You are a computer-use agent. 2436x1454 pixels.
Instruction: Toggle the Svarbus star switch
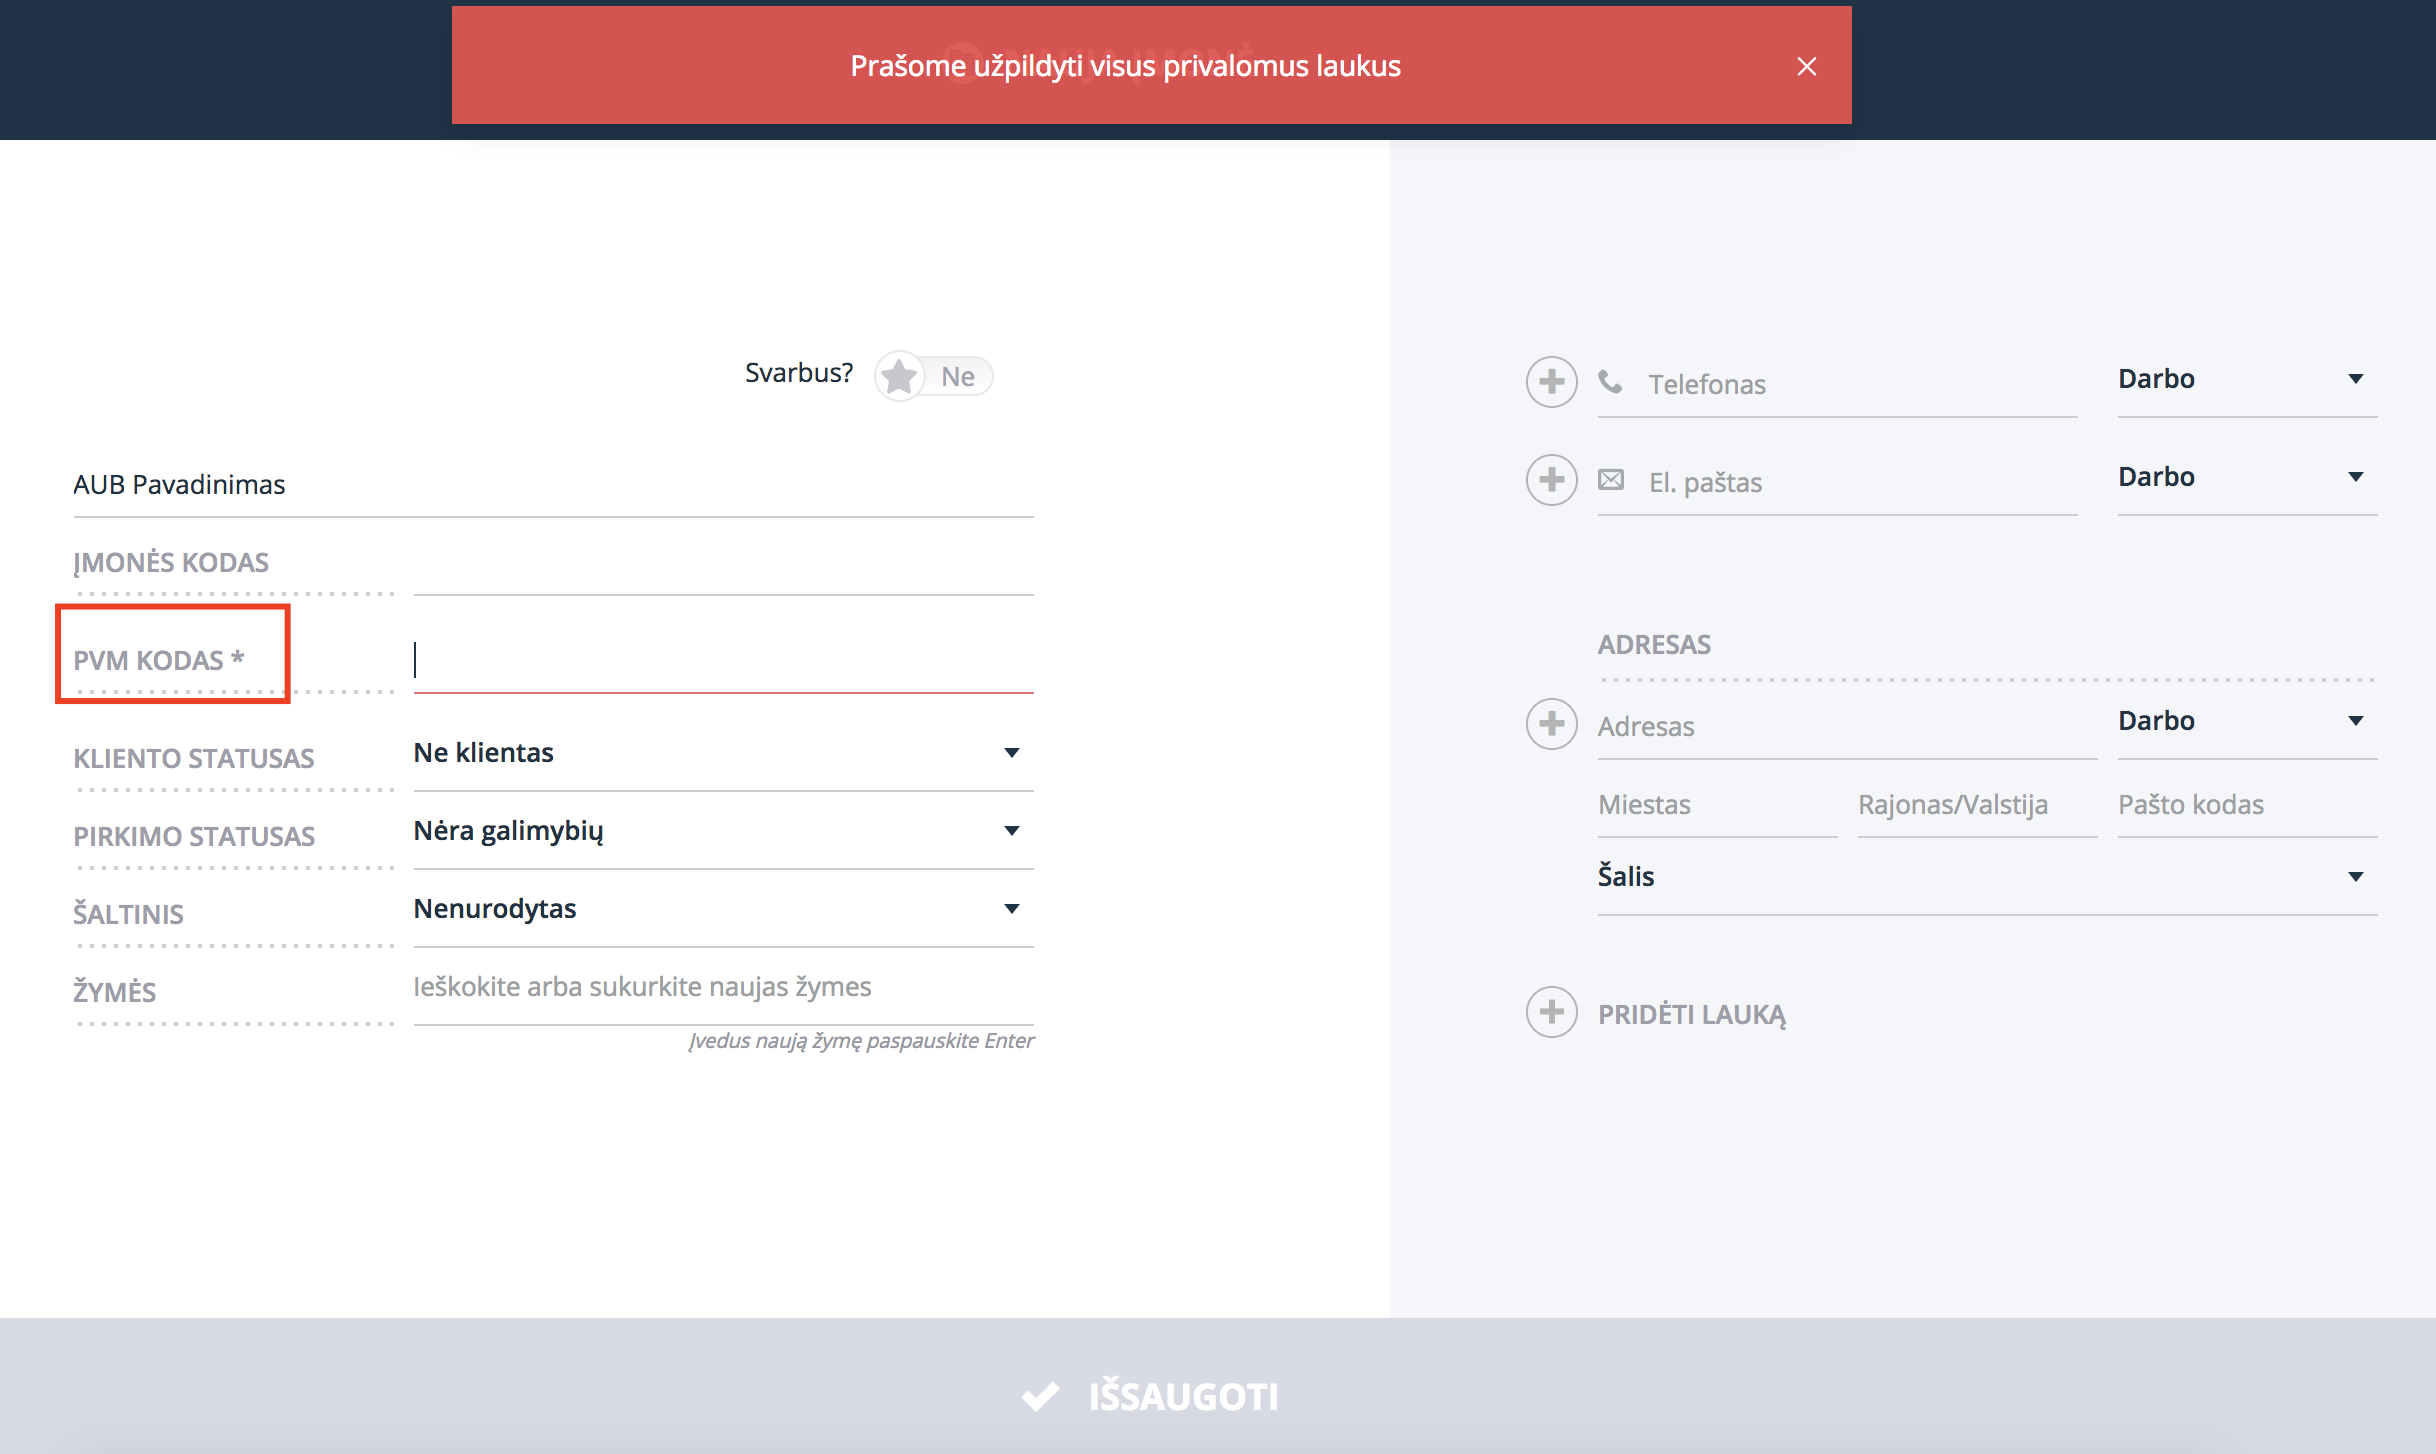[933, 377]
